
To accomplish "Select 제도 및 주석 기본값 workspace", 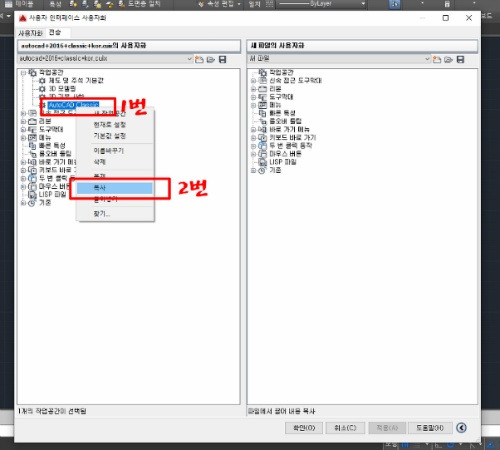I will pos(76,80).
